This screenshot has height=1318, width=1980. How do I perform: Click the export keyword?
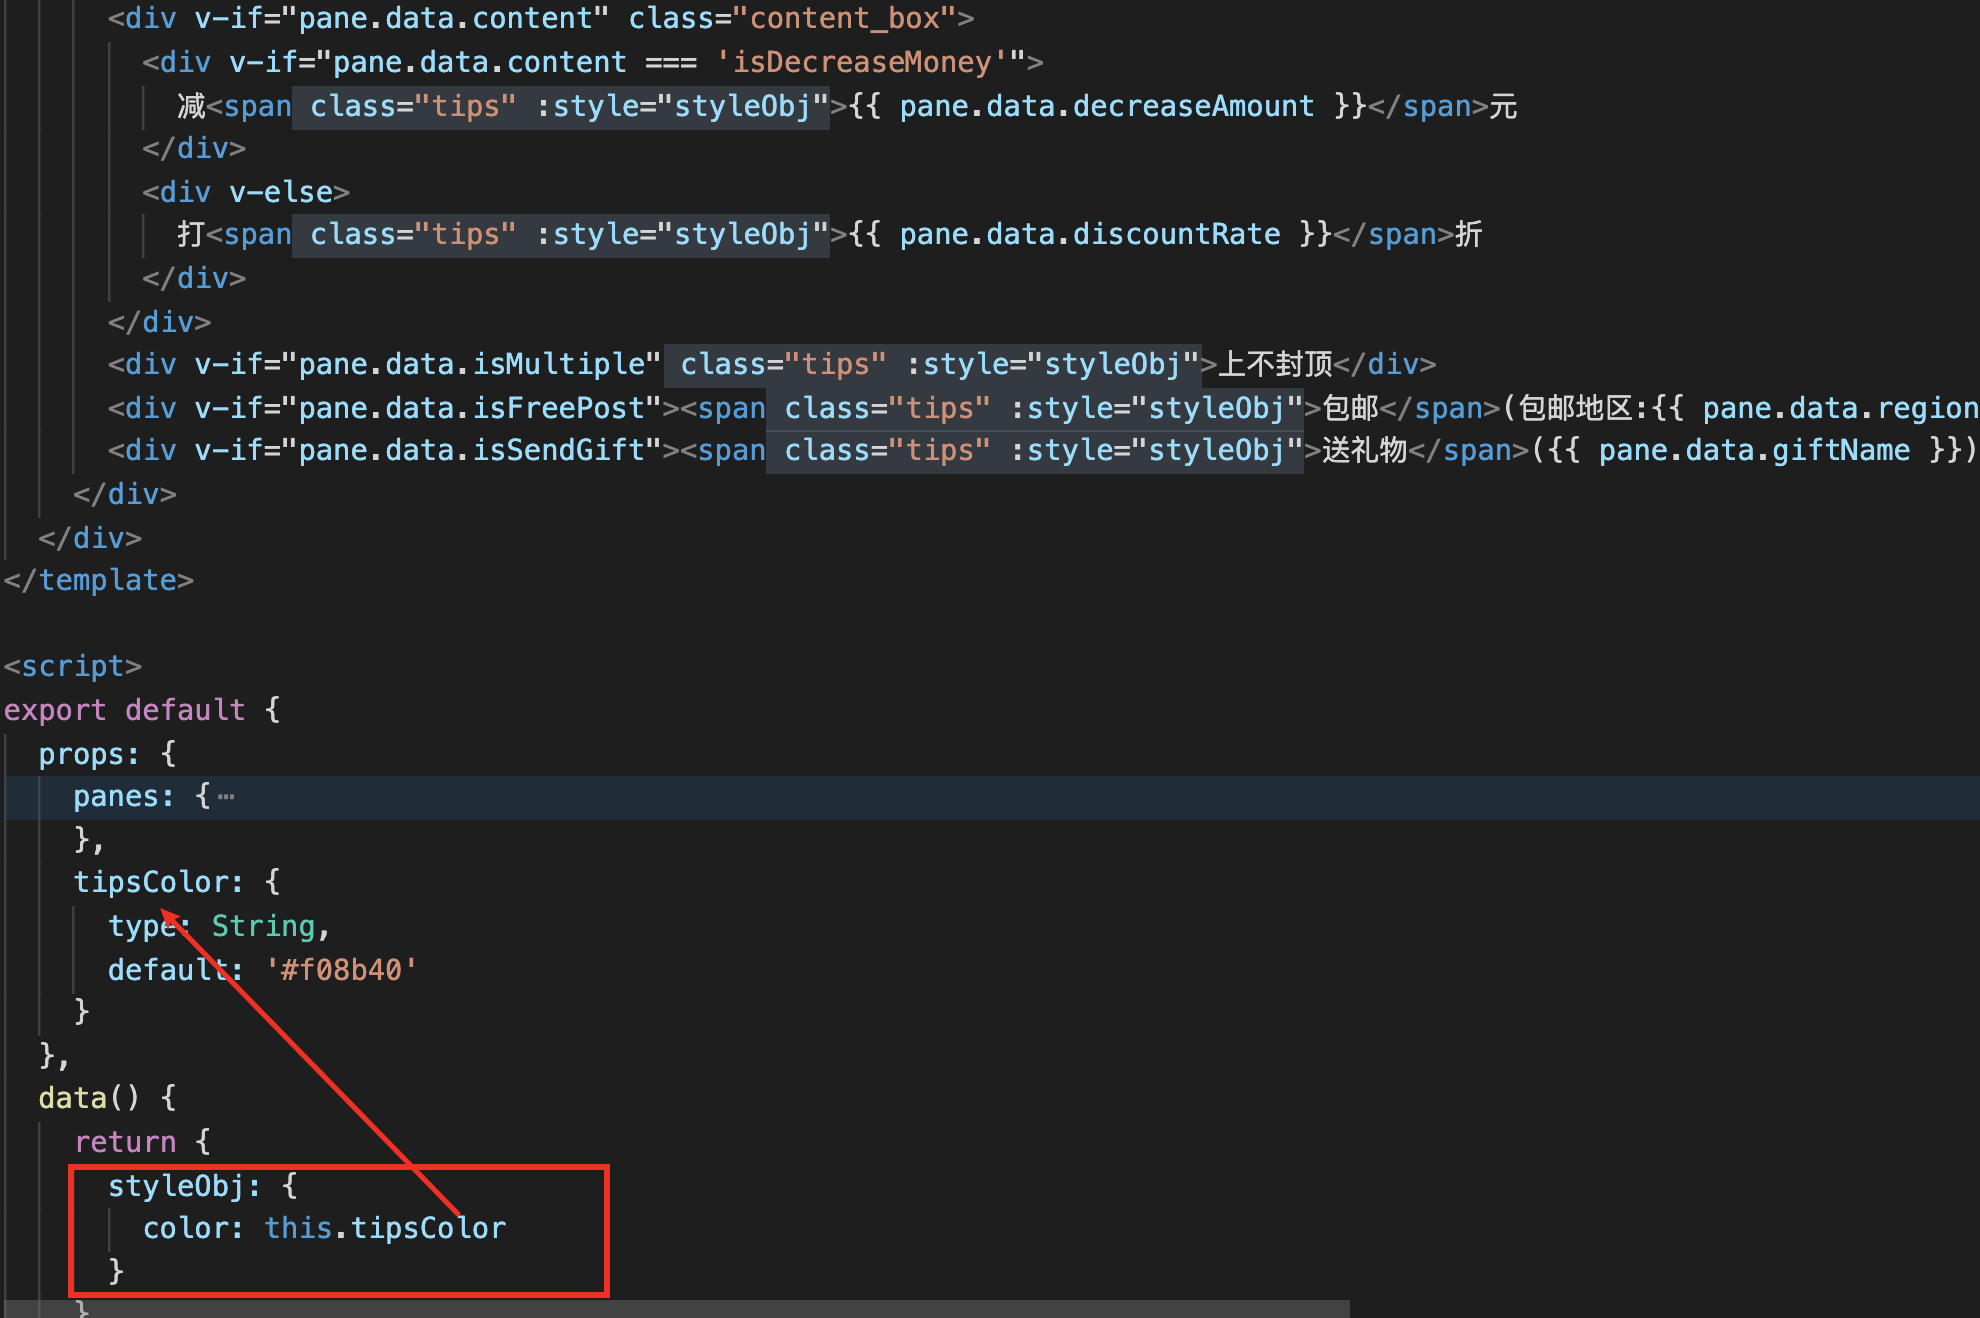click(x=54, y=710)
